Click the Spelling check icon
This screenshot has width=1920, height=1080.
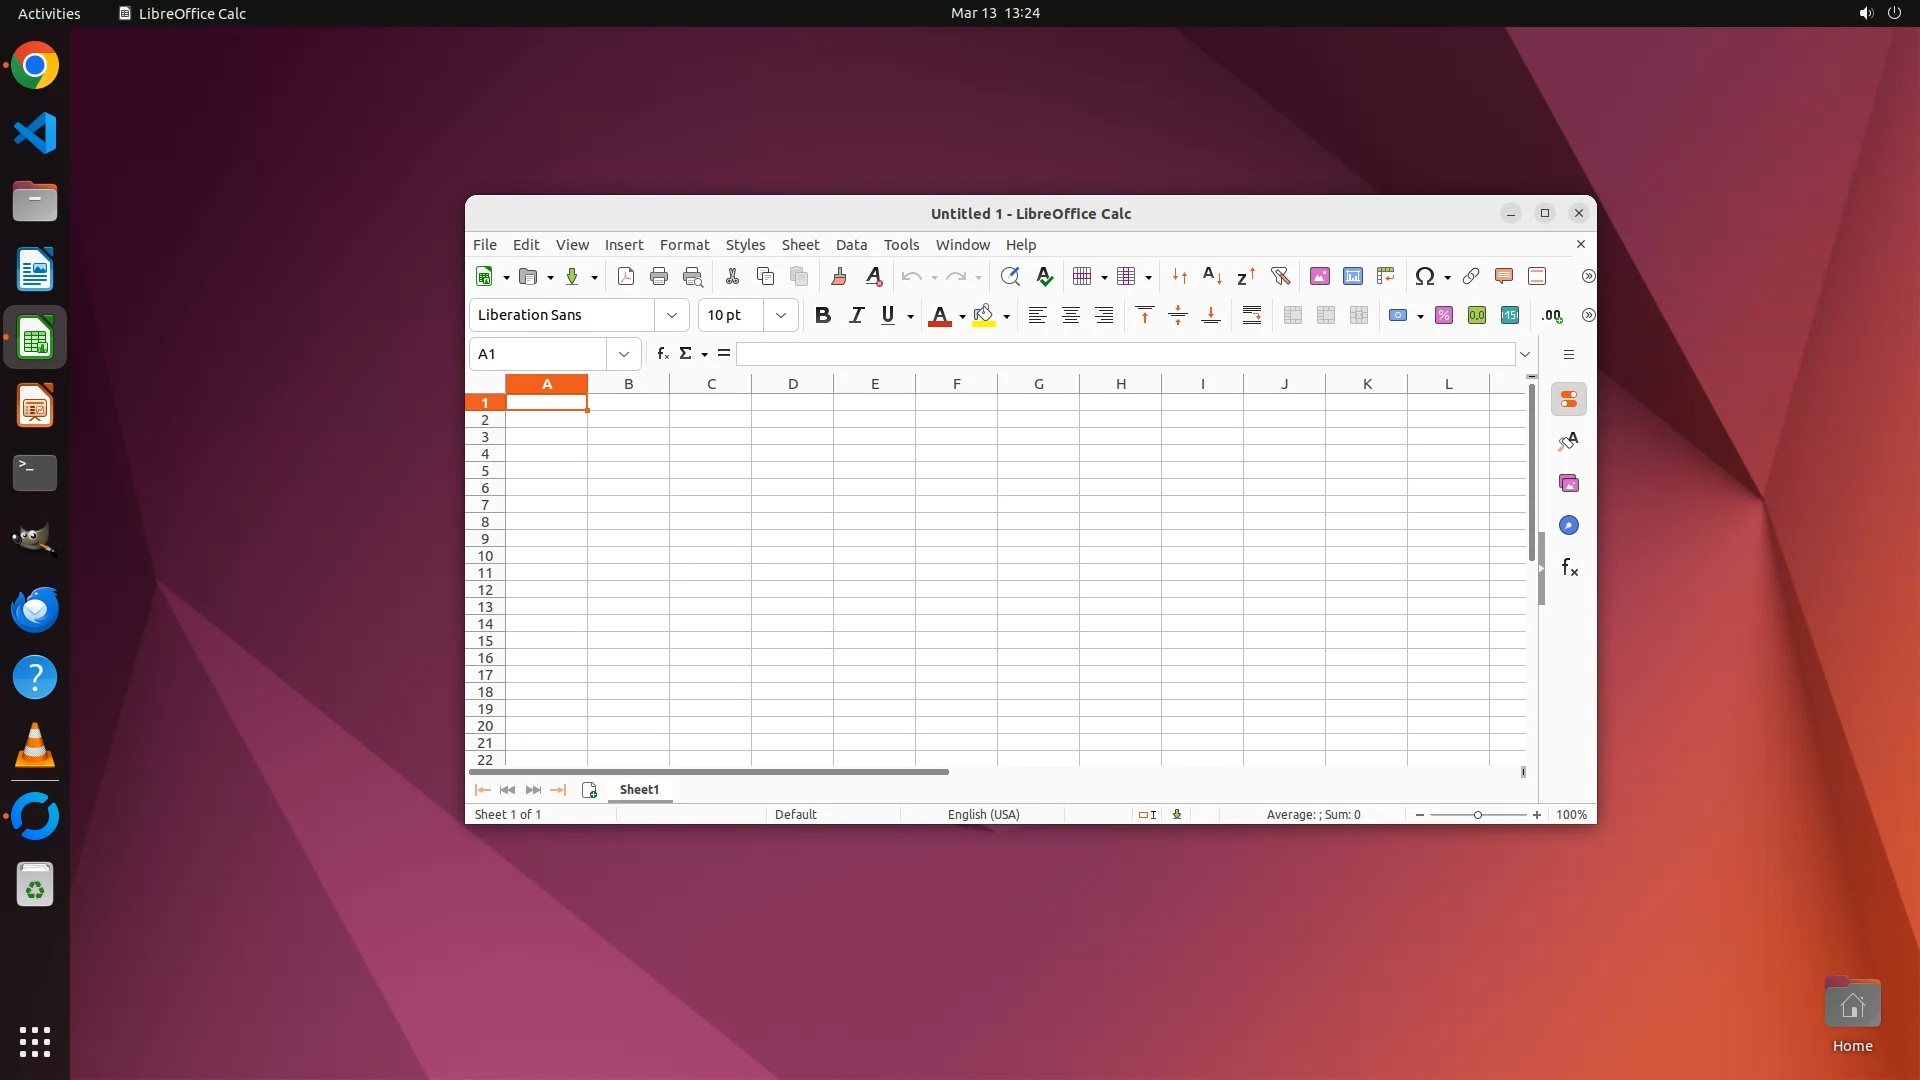(x=1044, y=277)
